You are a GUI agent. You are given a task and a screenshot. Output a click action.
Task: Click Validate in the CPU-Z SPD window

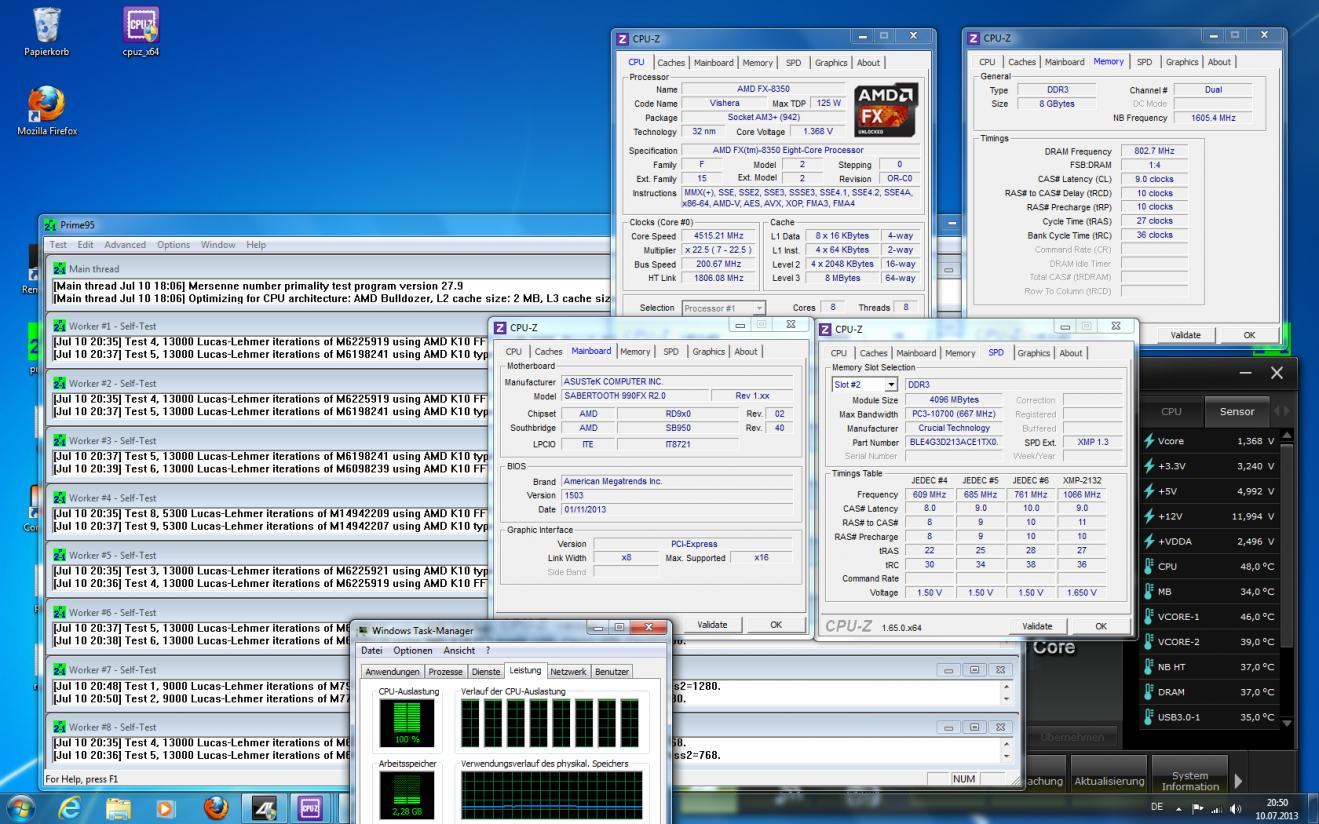(1038, 626)
